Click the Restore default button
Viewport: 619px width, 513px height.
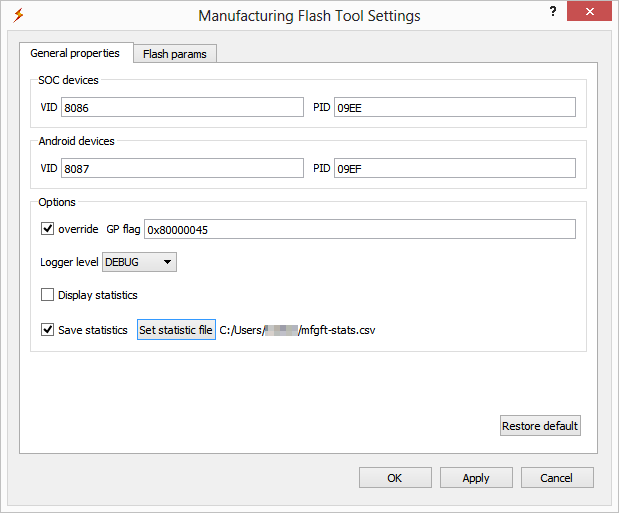[x=540, y=426]
